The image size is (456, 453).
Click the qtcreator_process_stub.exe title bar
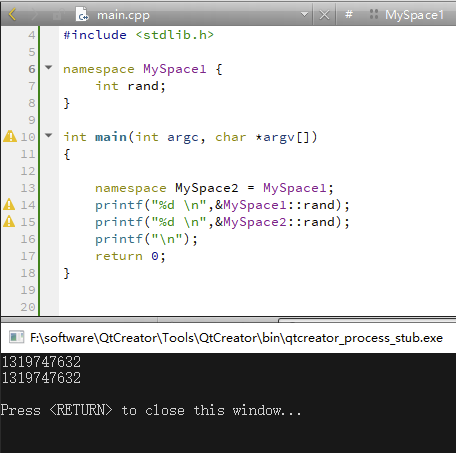228,338
